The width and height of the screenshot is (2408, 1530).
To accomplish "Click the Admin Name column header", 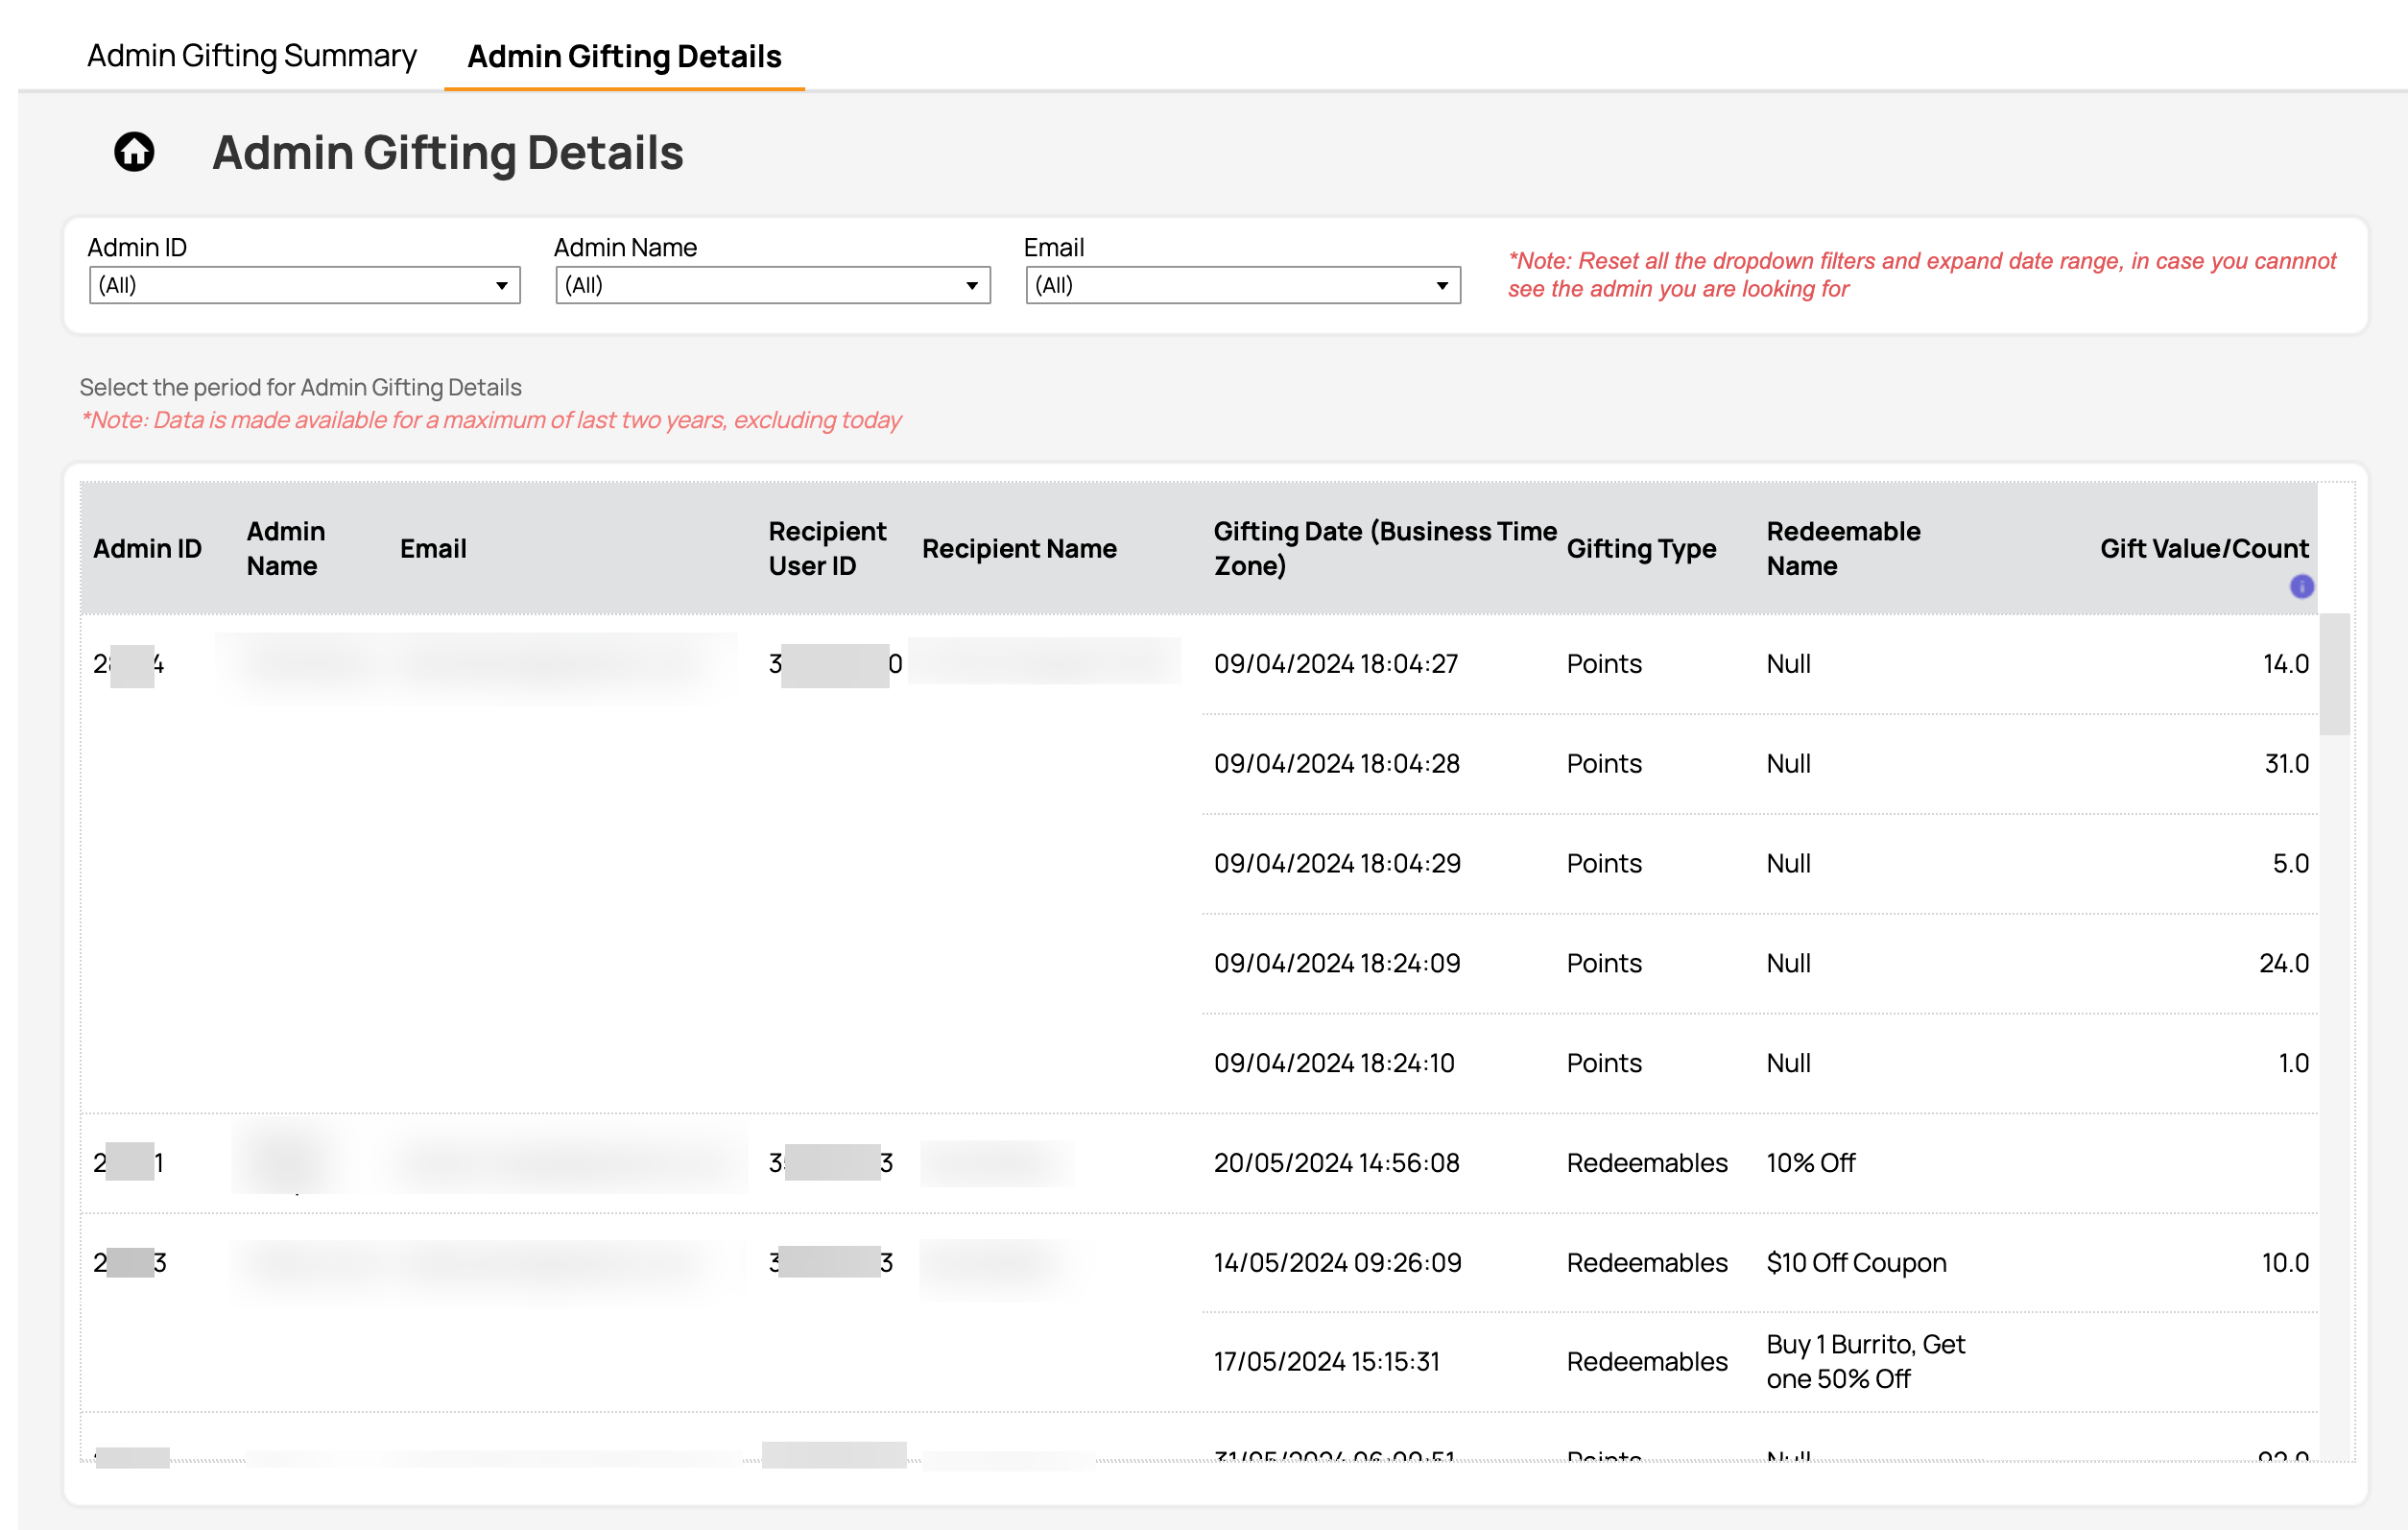I will pyautogui.click(x=285, y=548).
